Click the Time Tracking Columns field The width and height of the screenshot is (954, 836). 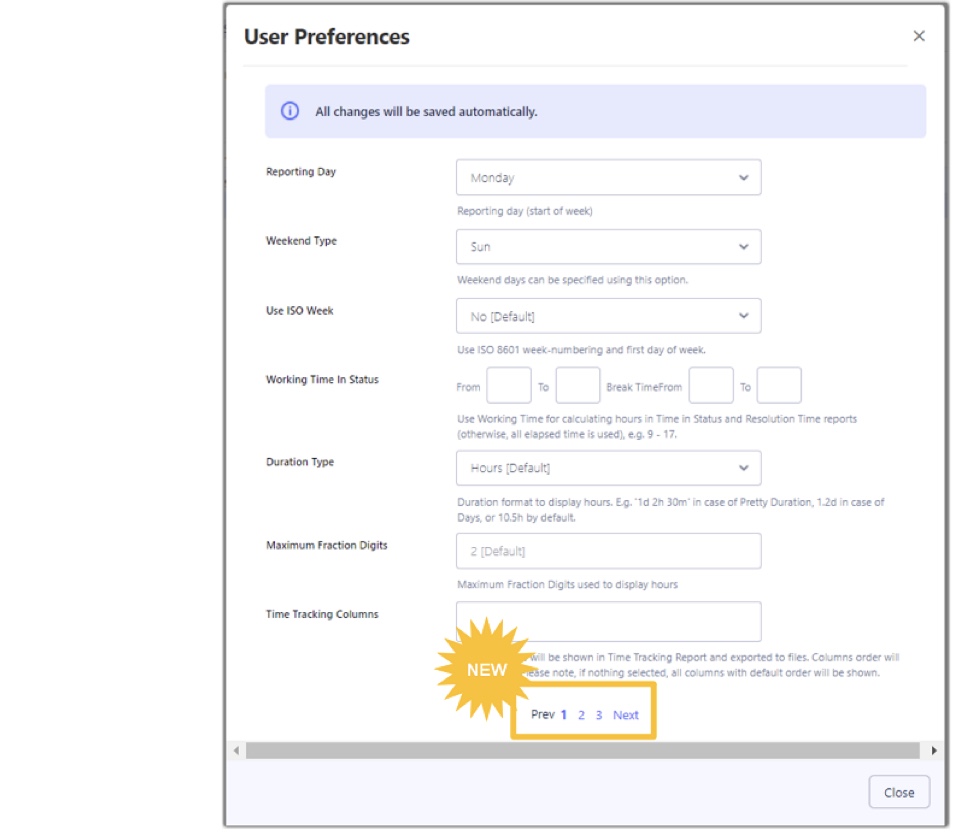tap(608, 621)
